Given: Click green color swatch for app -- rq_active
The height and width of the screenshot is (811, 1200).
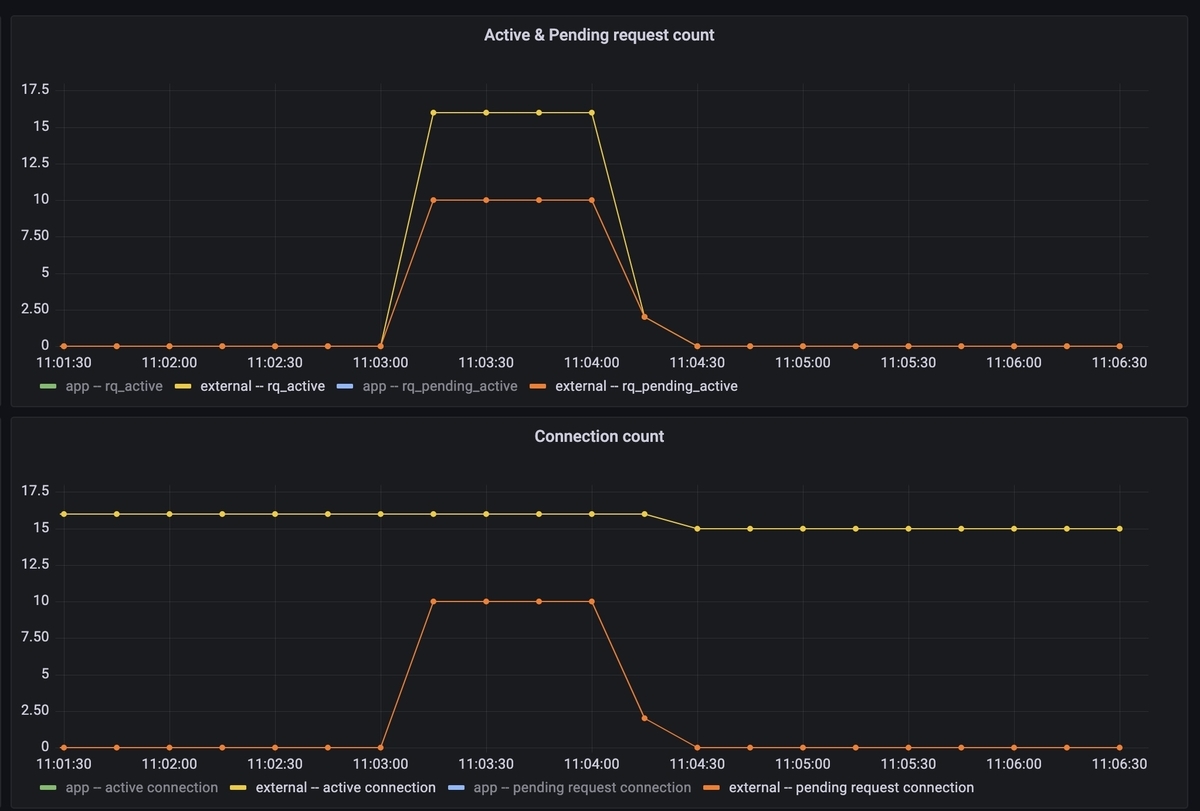Looking at the screenshot, I should (x=48, y=386).
